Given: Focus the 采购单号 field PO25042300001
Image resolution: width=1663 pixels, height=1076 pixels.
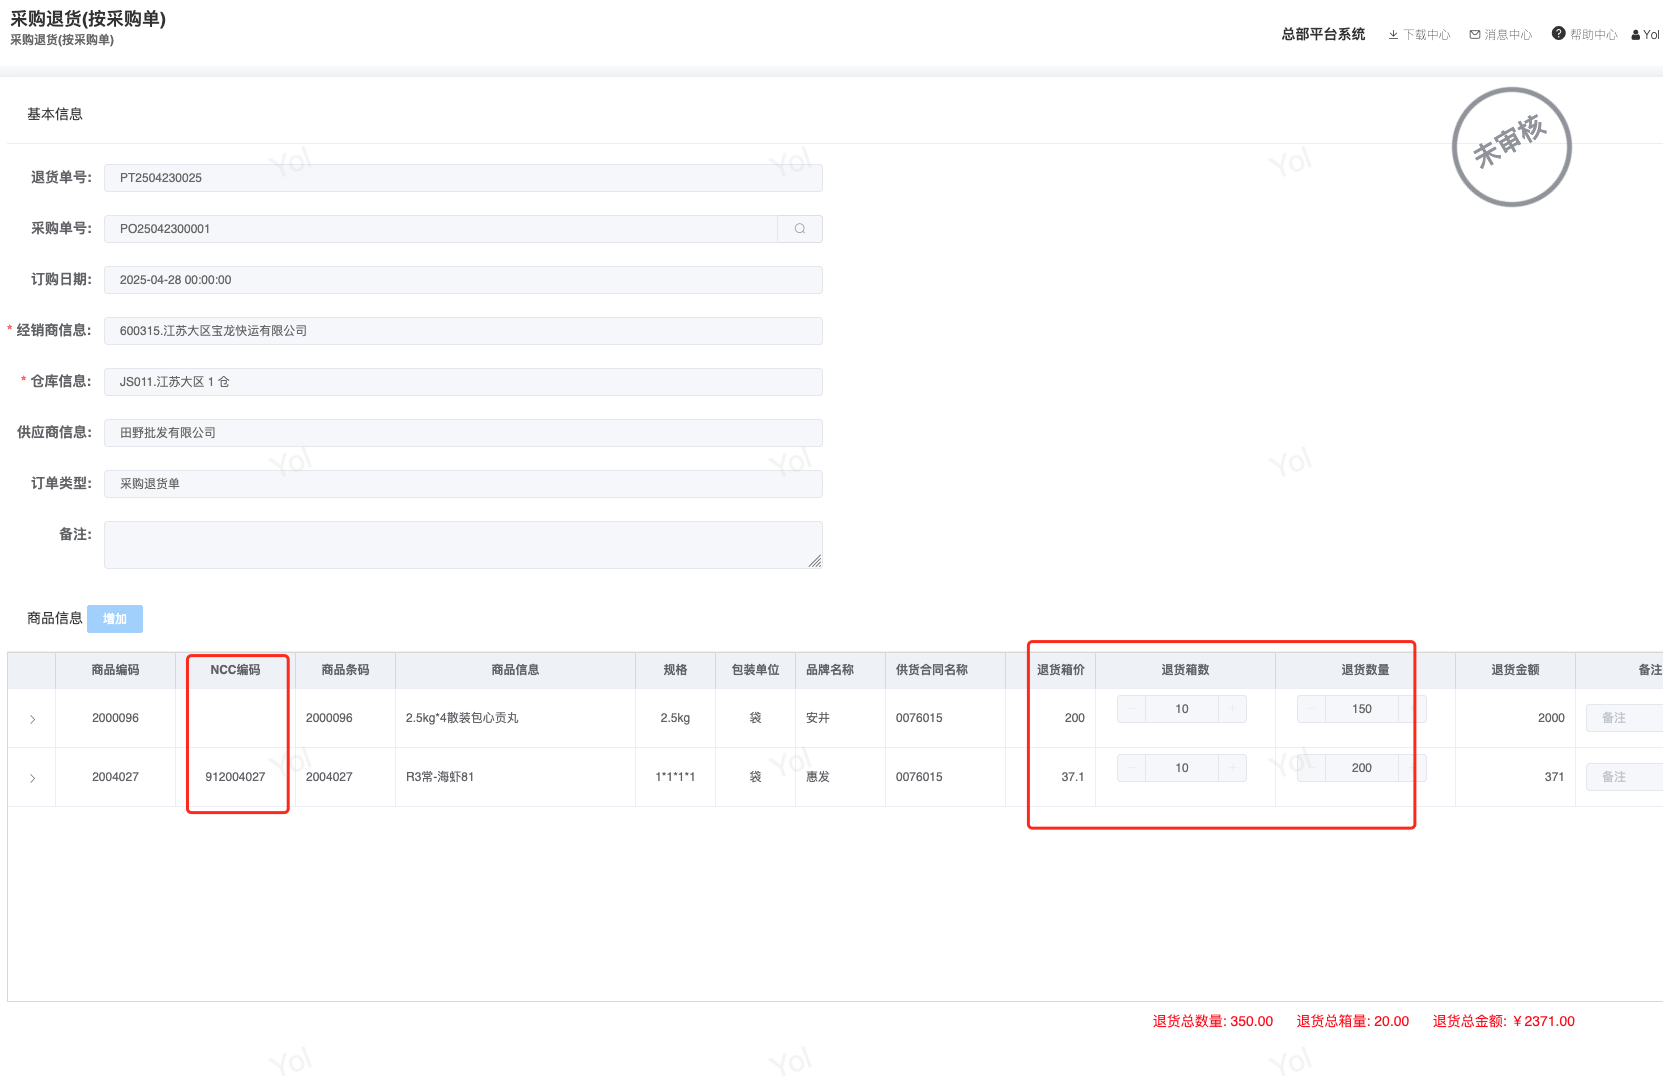Looking at the screenshot, I should click(441, 229).
